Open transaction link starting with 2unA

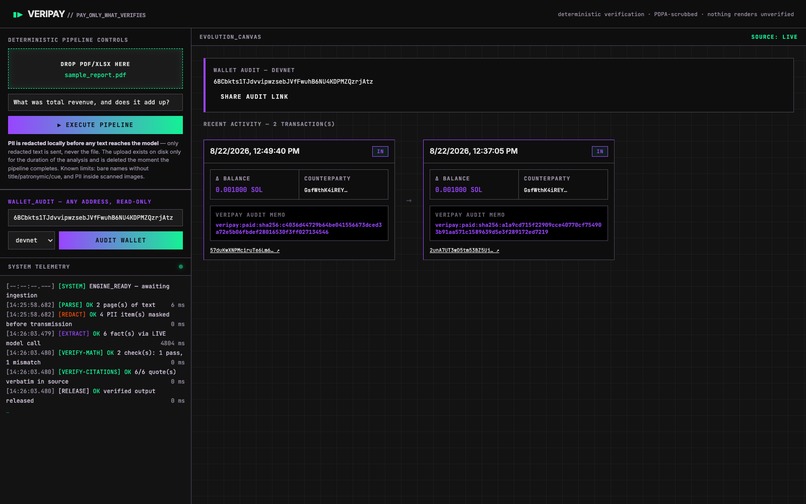coord(464,250)
